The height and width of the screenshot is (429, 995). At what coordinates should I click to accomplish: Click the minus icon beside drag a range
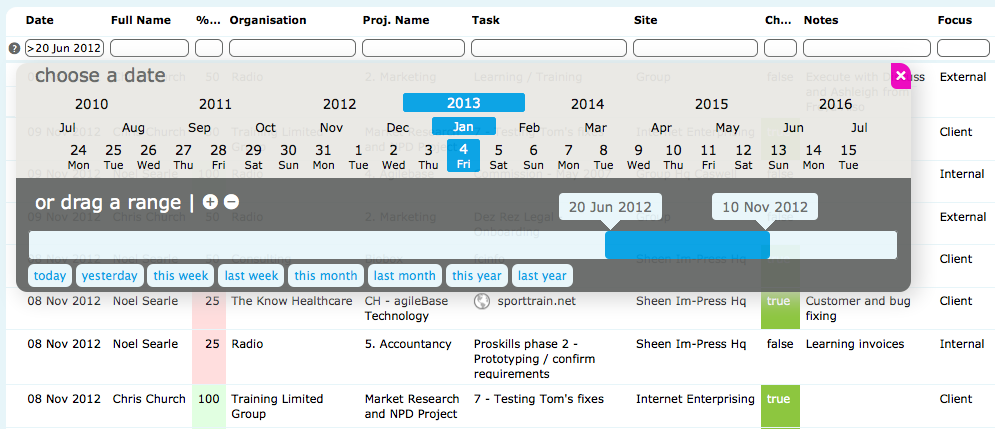[x=231, y=201]
